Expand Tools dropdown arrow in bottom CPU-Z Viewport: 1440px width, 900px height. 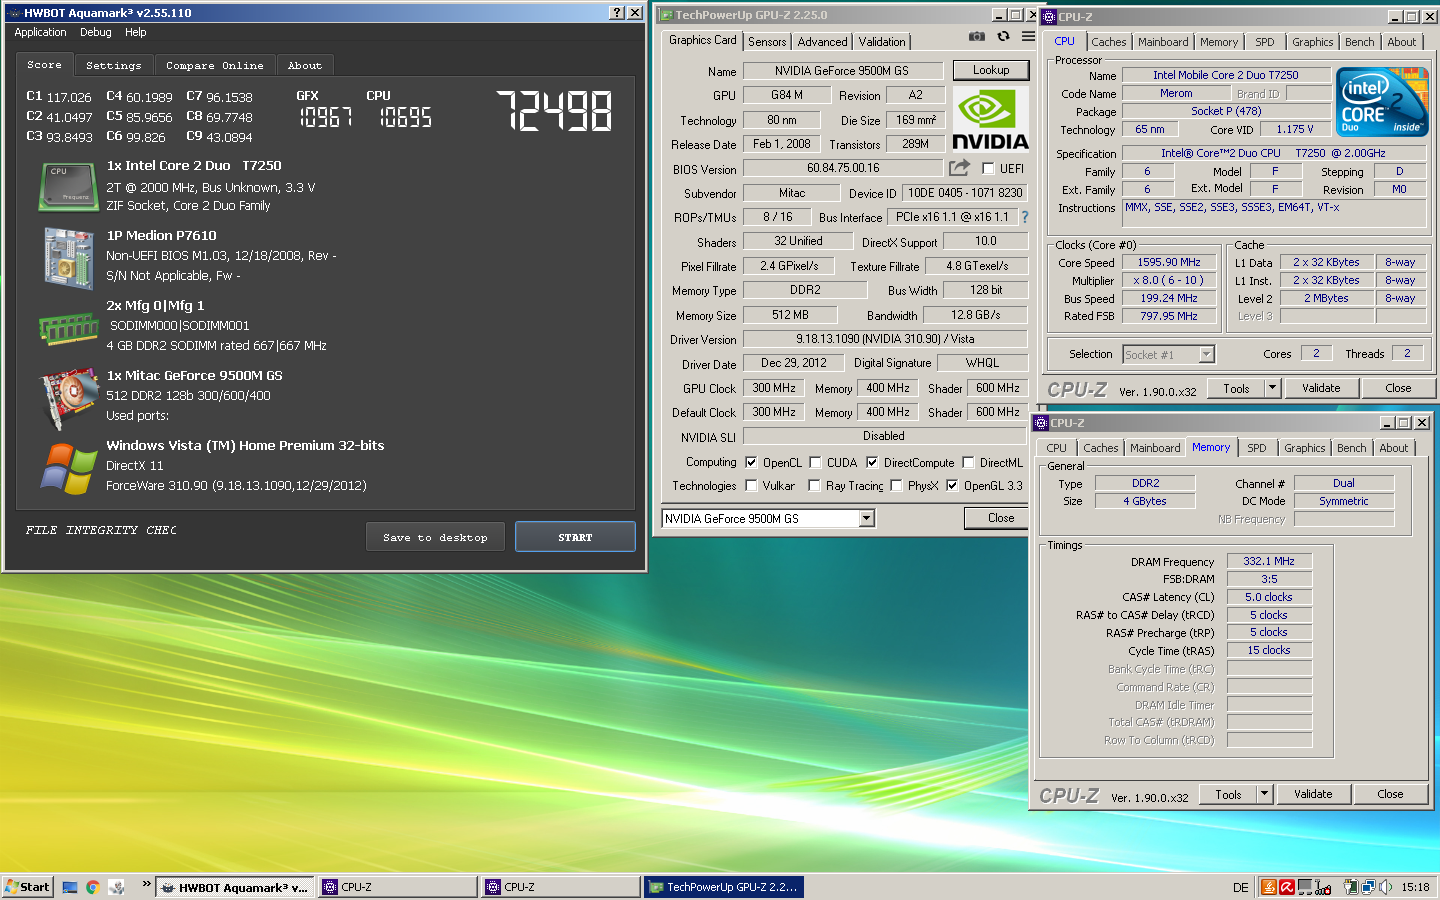[1264, 794]
